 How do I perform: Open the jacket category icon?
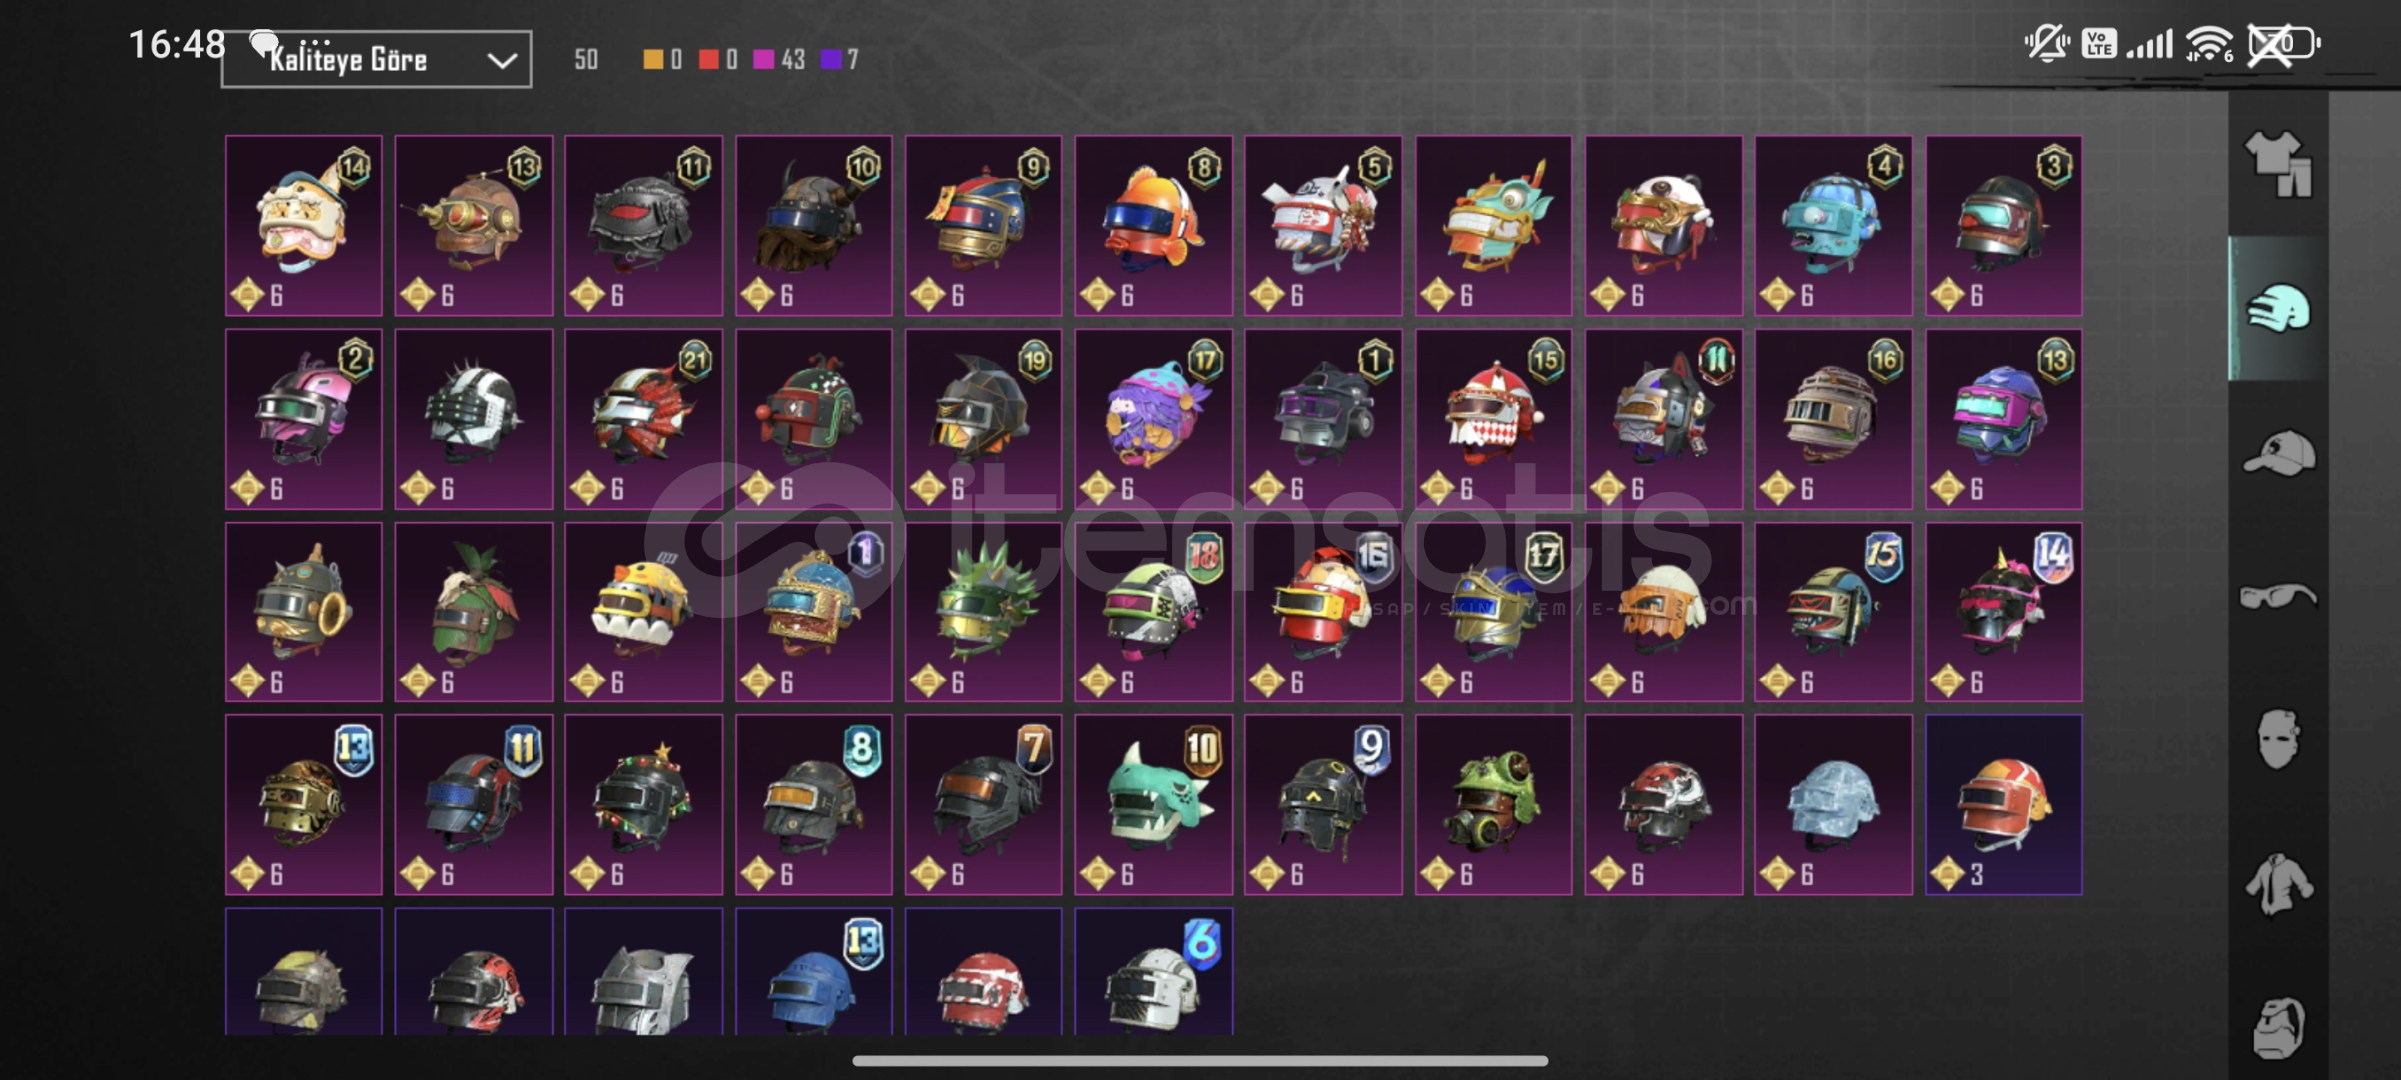tap(2278, 884)
